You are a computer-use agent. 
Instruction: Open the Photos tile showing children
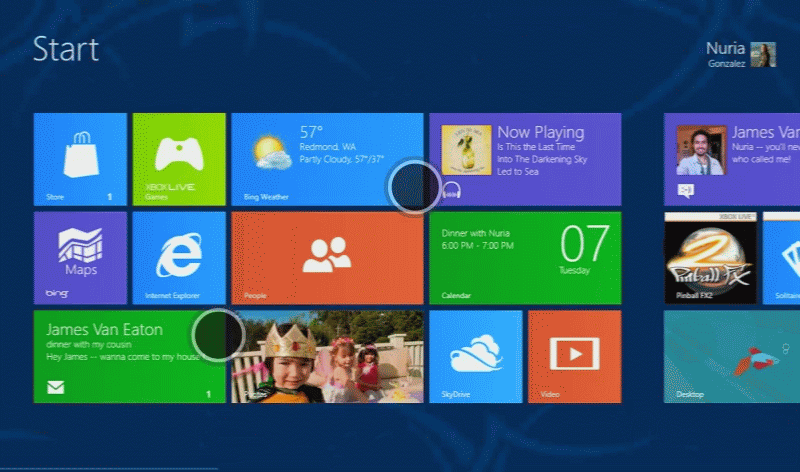327,357
